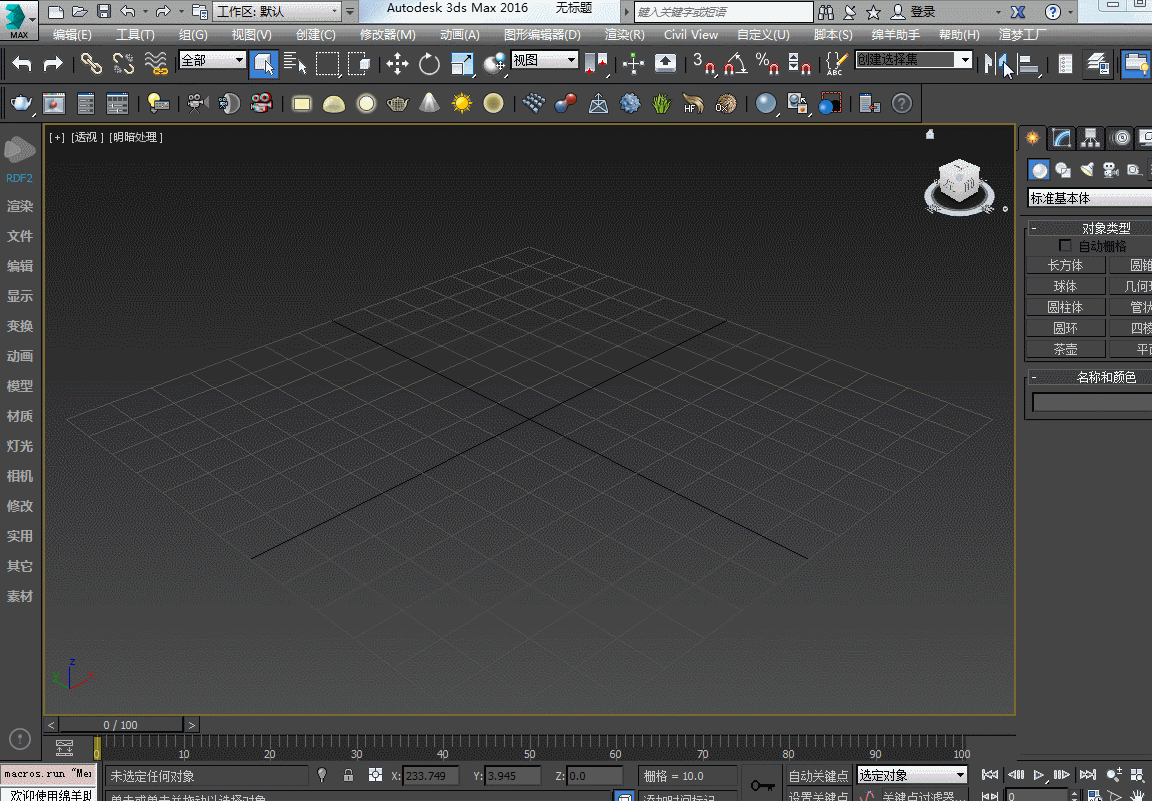This screenshot has height=801, width=1152.
Task: Open the 全部 selection filter dropdown
Action: (x=212, y=60)
